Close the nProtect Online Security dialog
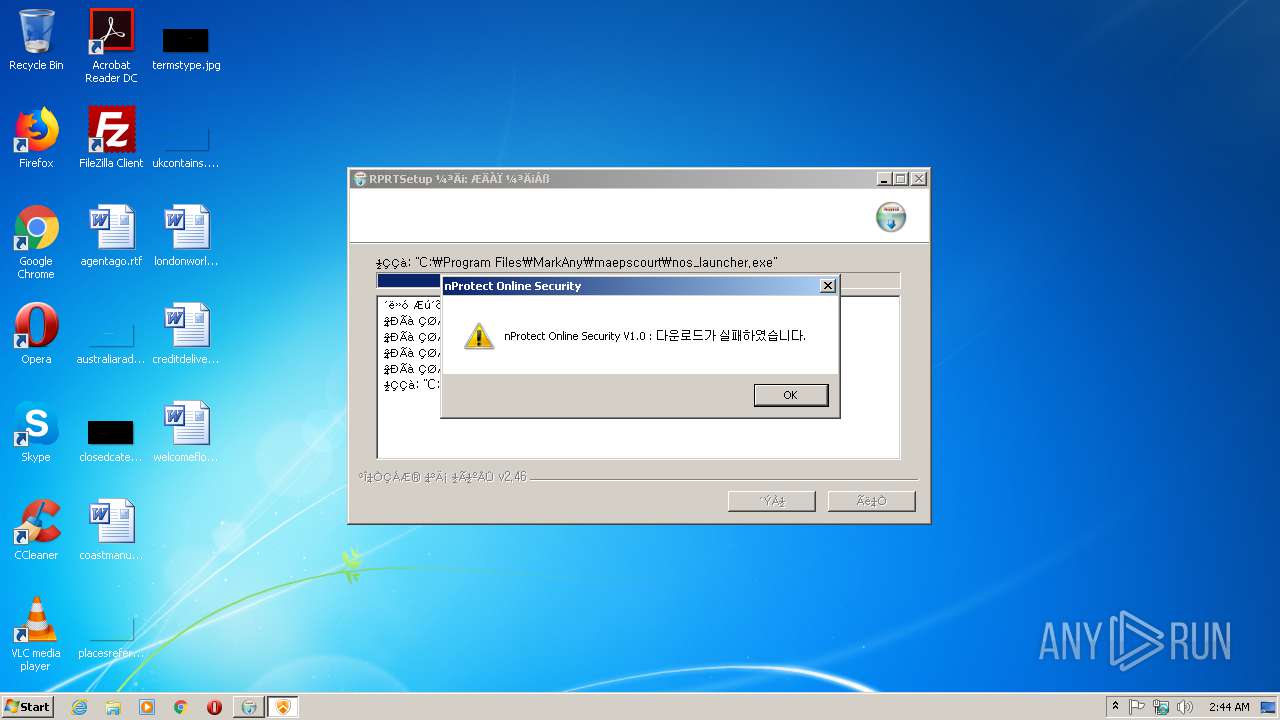Screen dimensions: 1280x720 point(827,286)
